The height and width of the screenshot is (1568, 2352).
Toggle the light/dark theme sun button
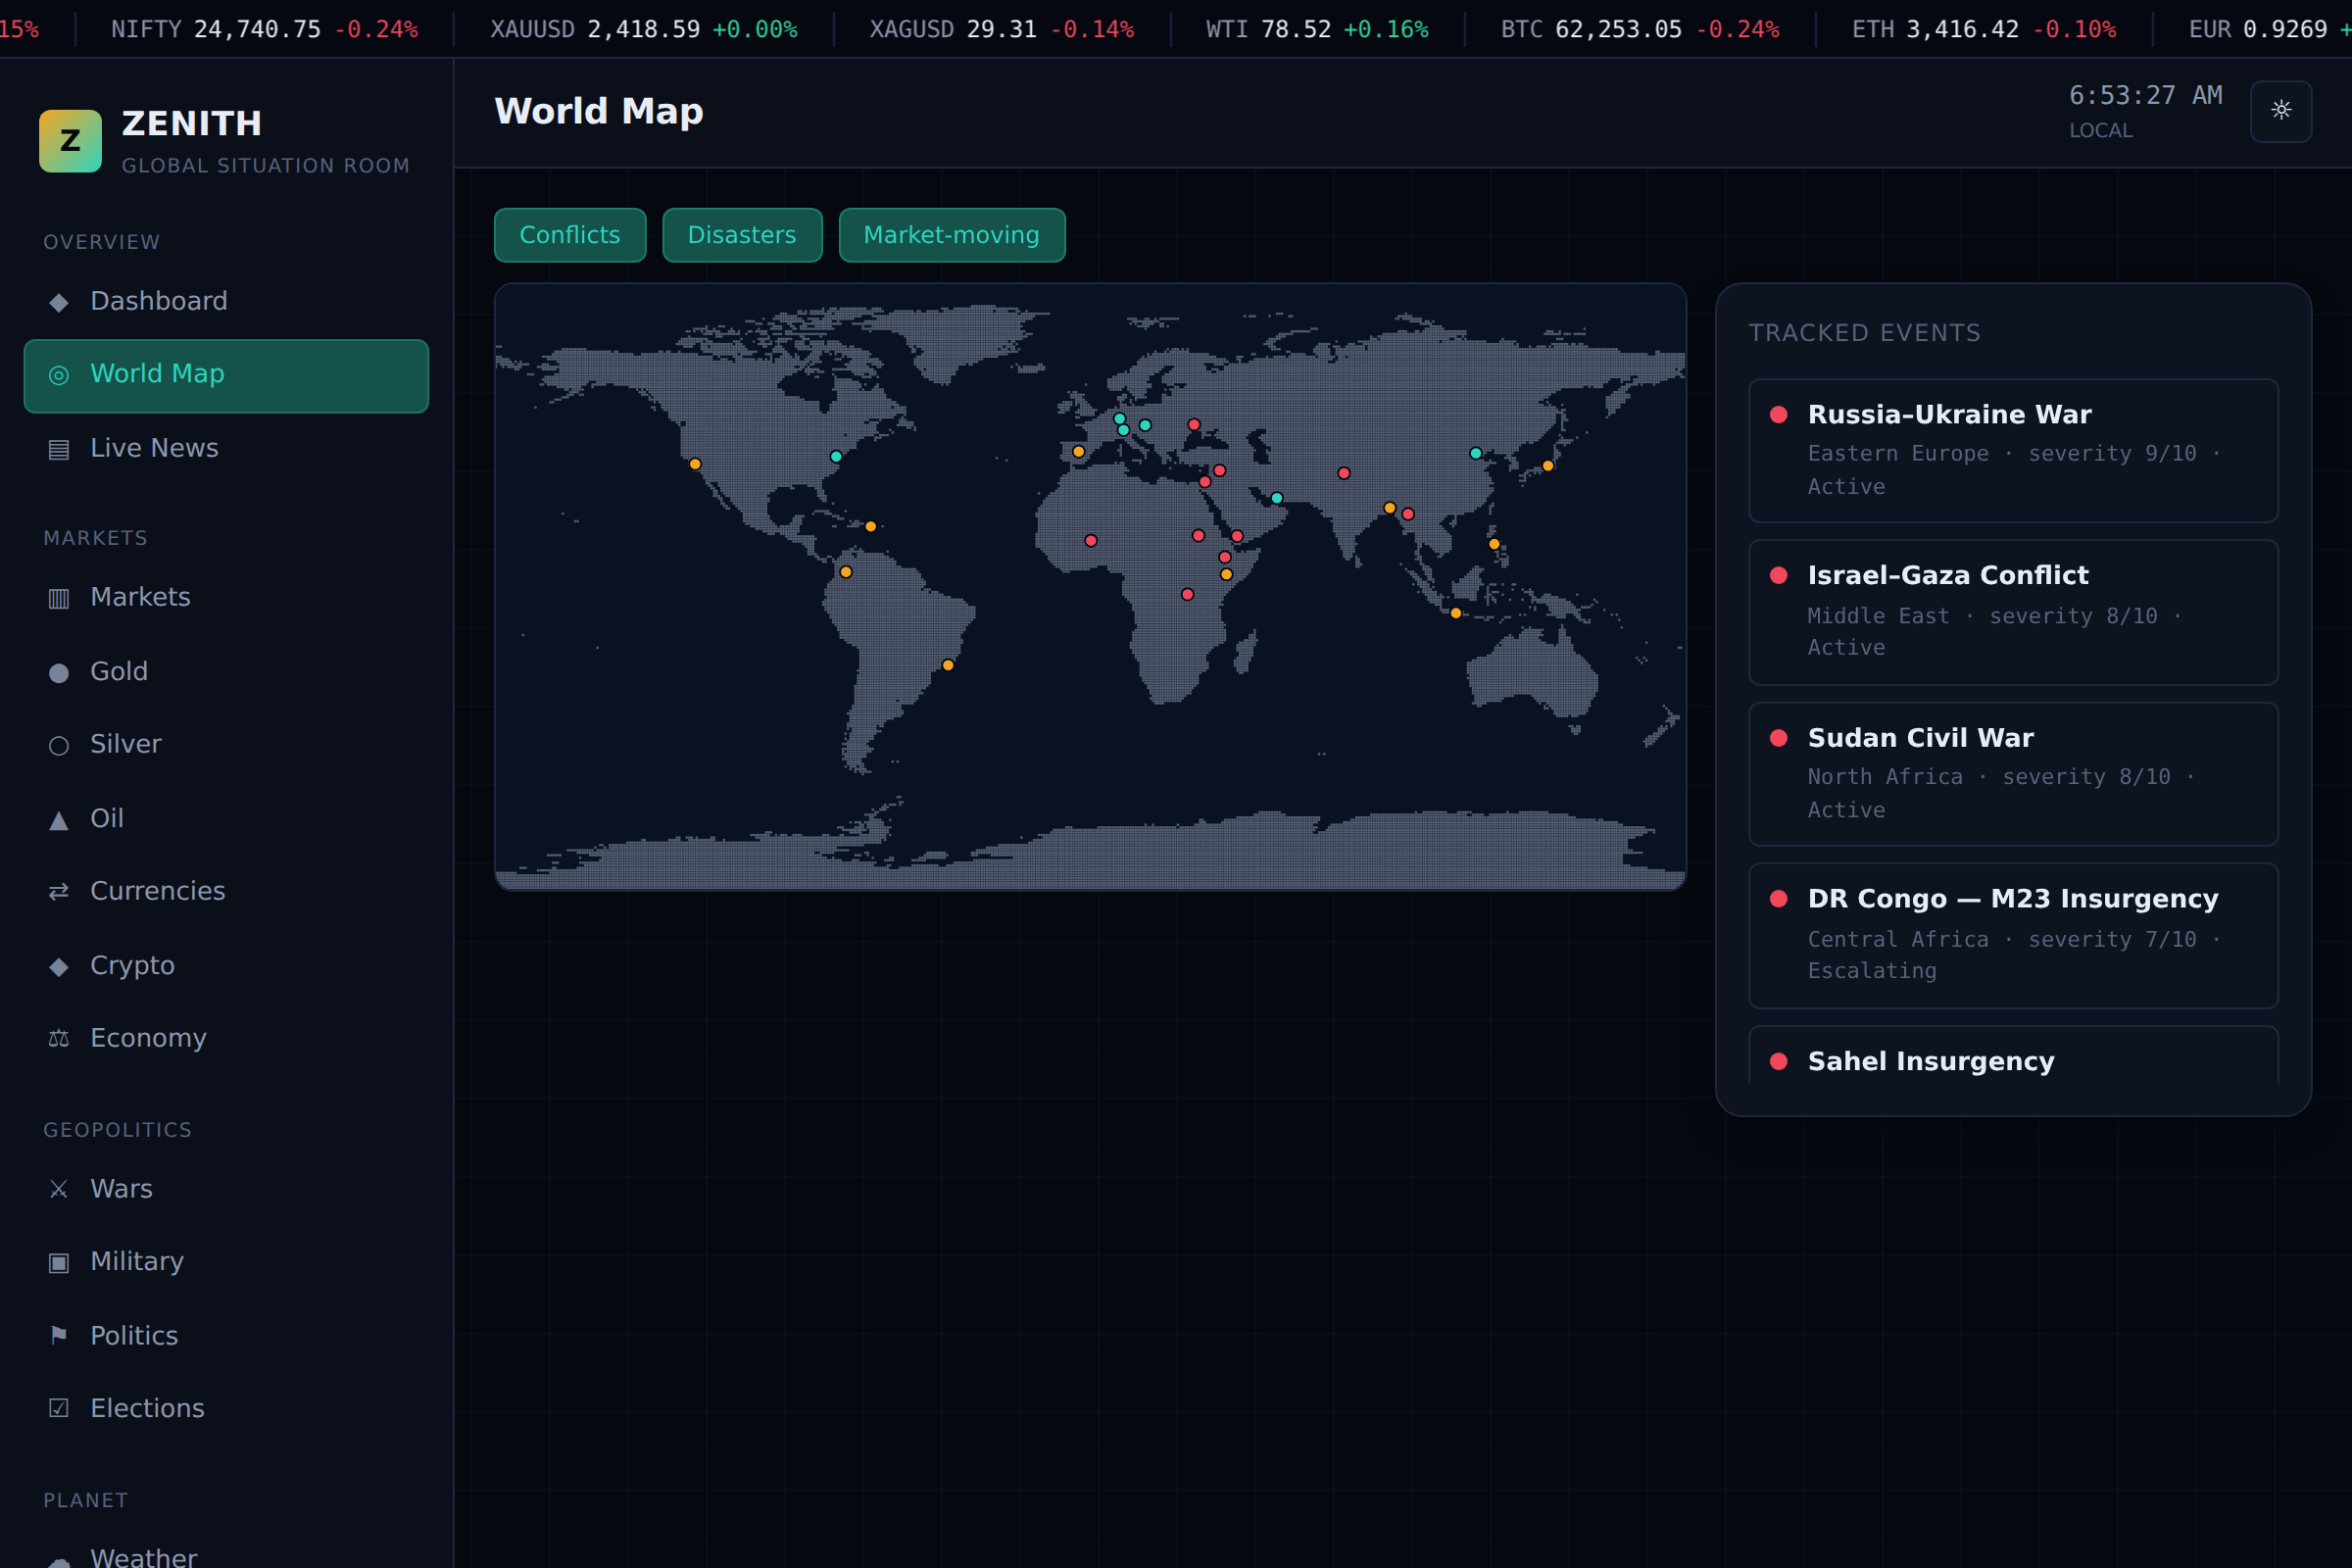pyautogui.click(x=2281, y=111)
